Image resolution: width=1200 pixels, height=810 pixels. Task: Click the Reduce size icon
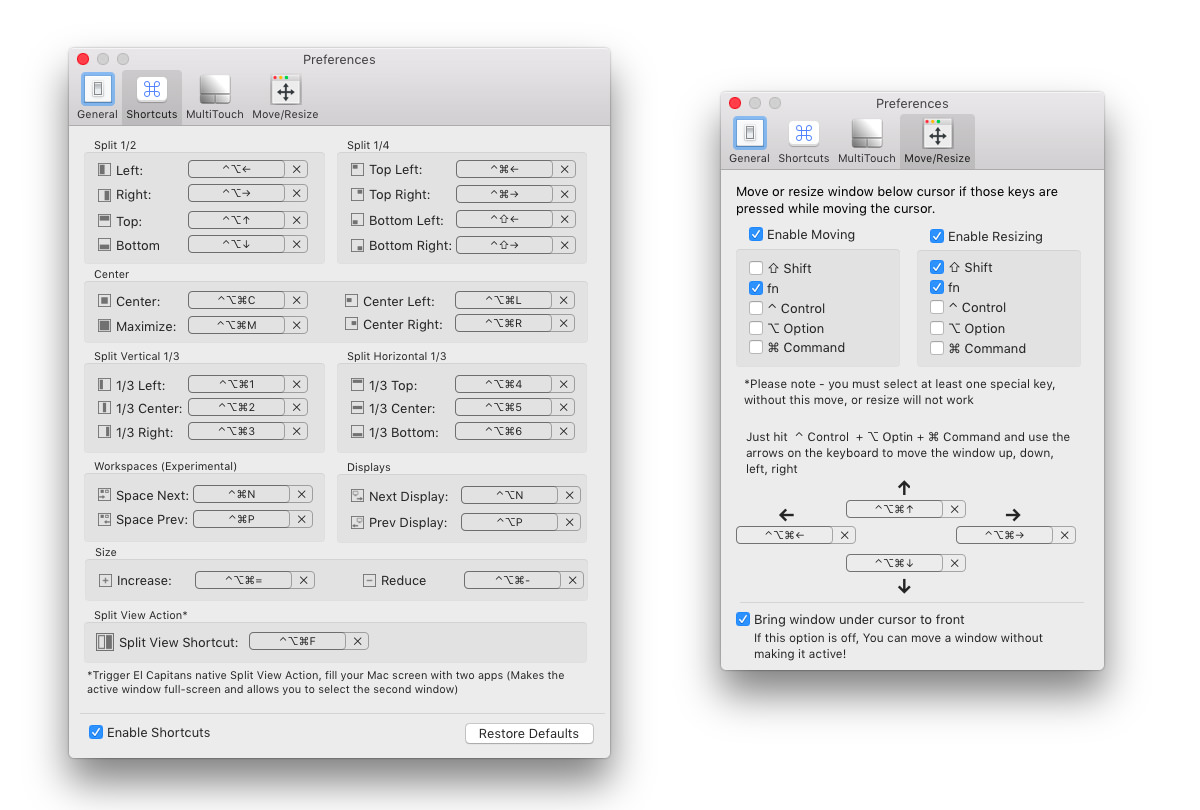[368, 579]
